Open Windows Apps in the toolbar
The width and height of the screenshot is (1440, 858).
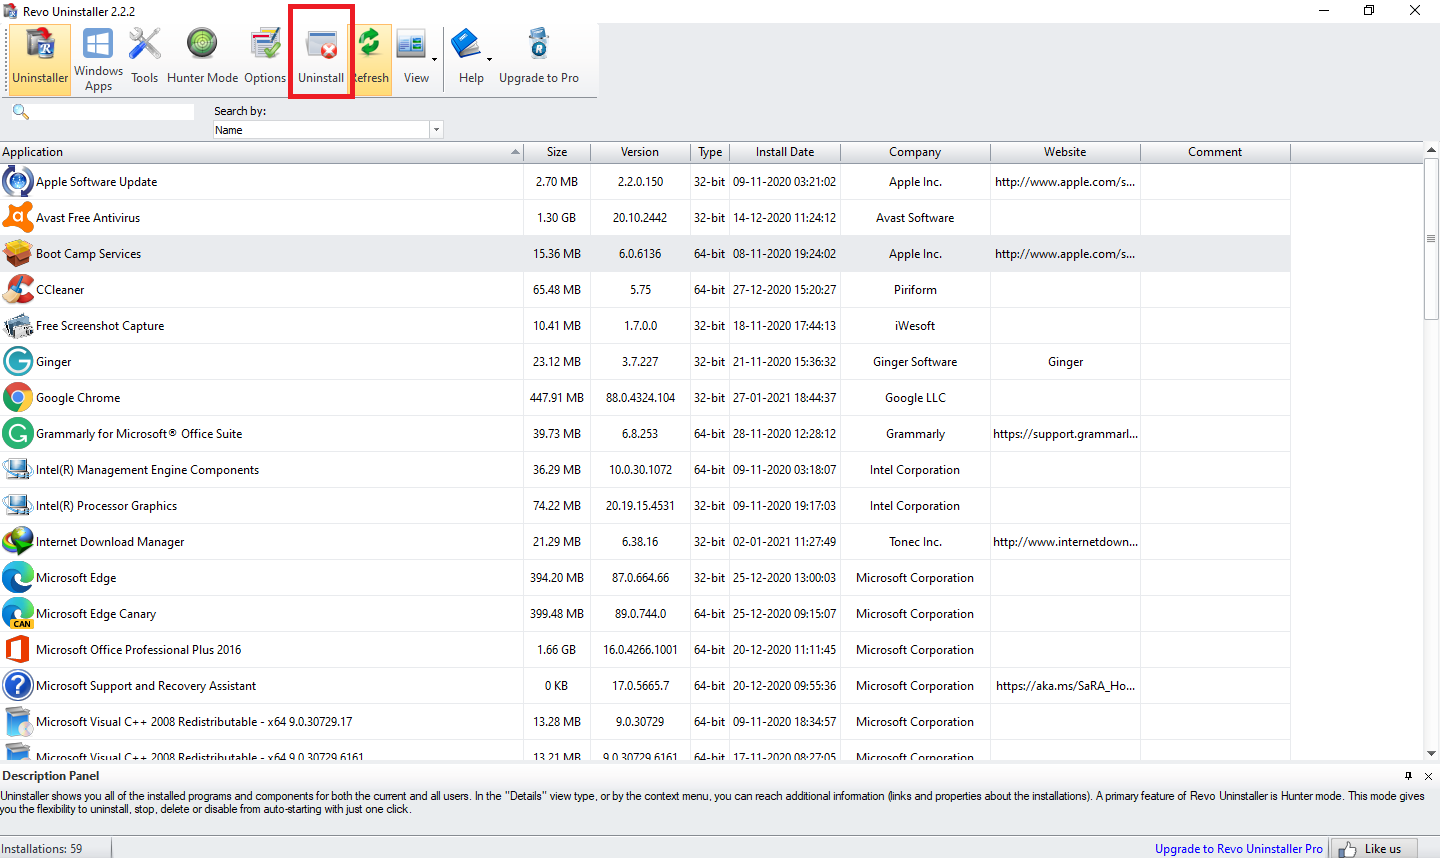(98, 59)
